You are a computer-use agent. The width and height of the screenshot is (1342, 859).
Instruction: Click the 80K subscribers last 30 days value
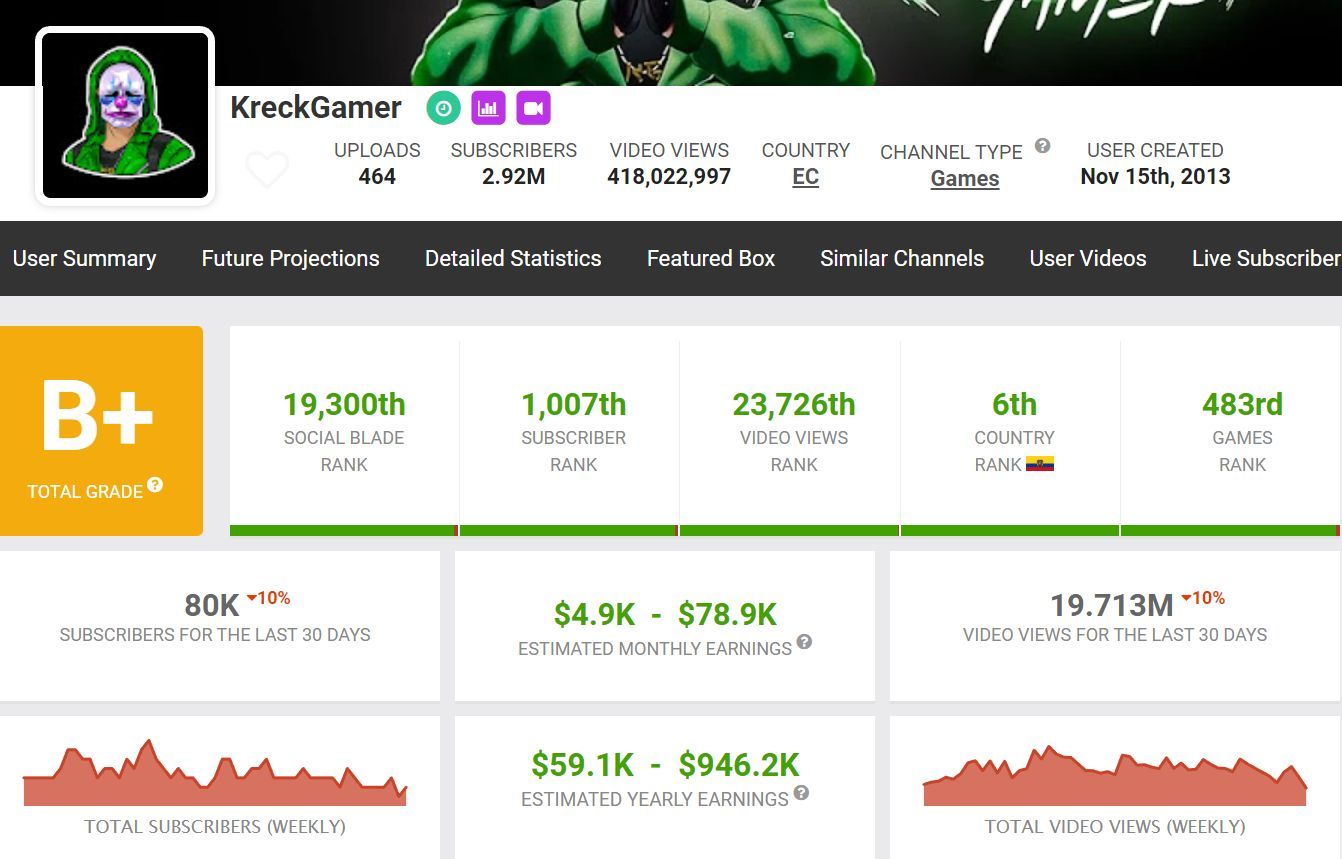pos(212,605)
